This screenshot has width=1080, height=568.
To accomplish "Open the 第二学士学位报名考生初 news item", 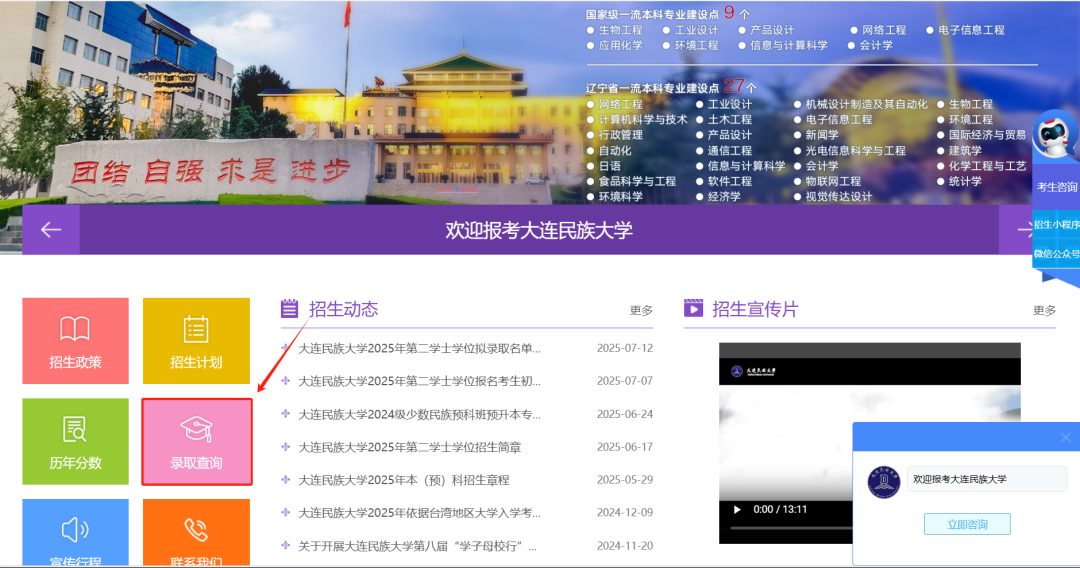I will click(x=419, y=381).
